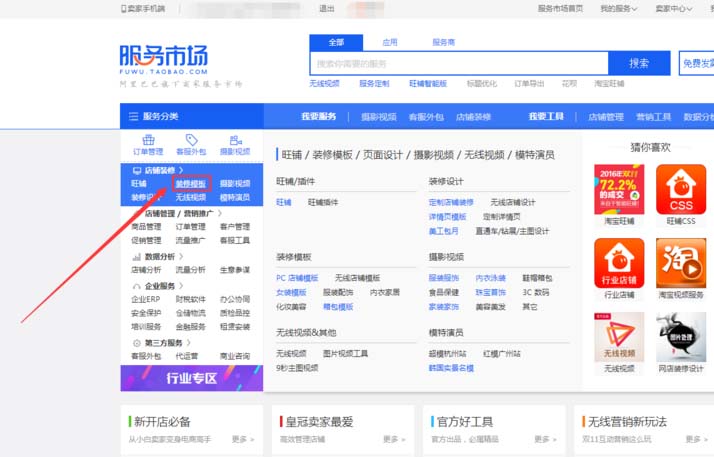
Task: Click the bar chart icon beside 数据分析
Action: [136, 257]
